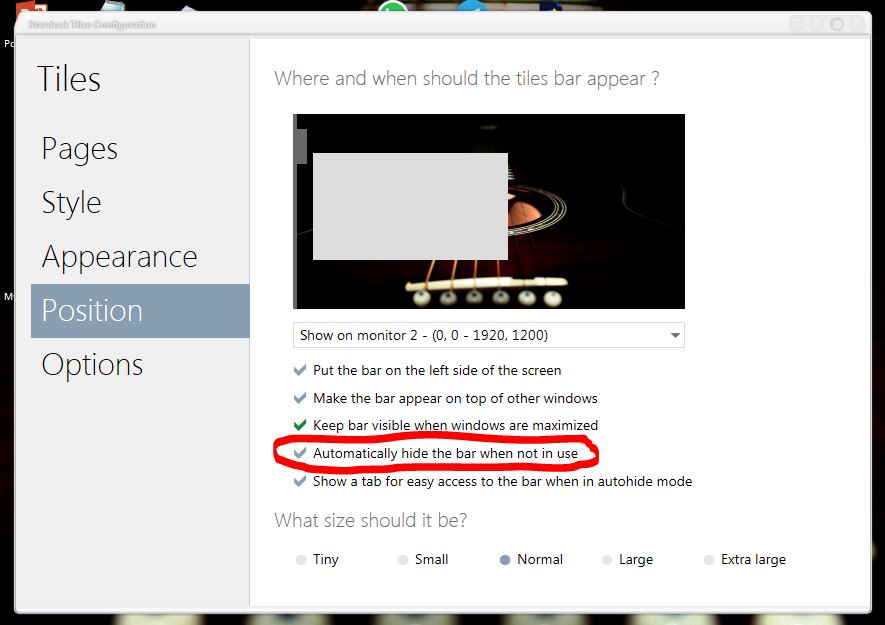Toggle 'Show a tab for easy access' checkbox
Viewport: 885px width, 625px height.
click(x=300, y=481)
